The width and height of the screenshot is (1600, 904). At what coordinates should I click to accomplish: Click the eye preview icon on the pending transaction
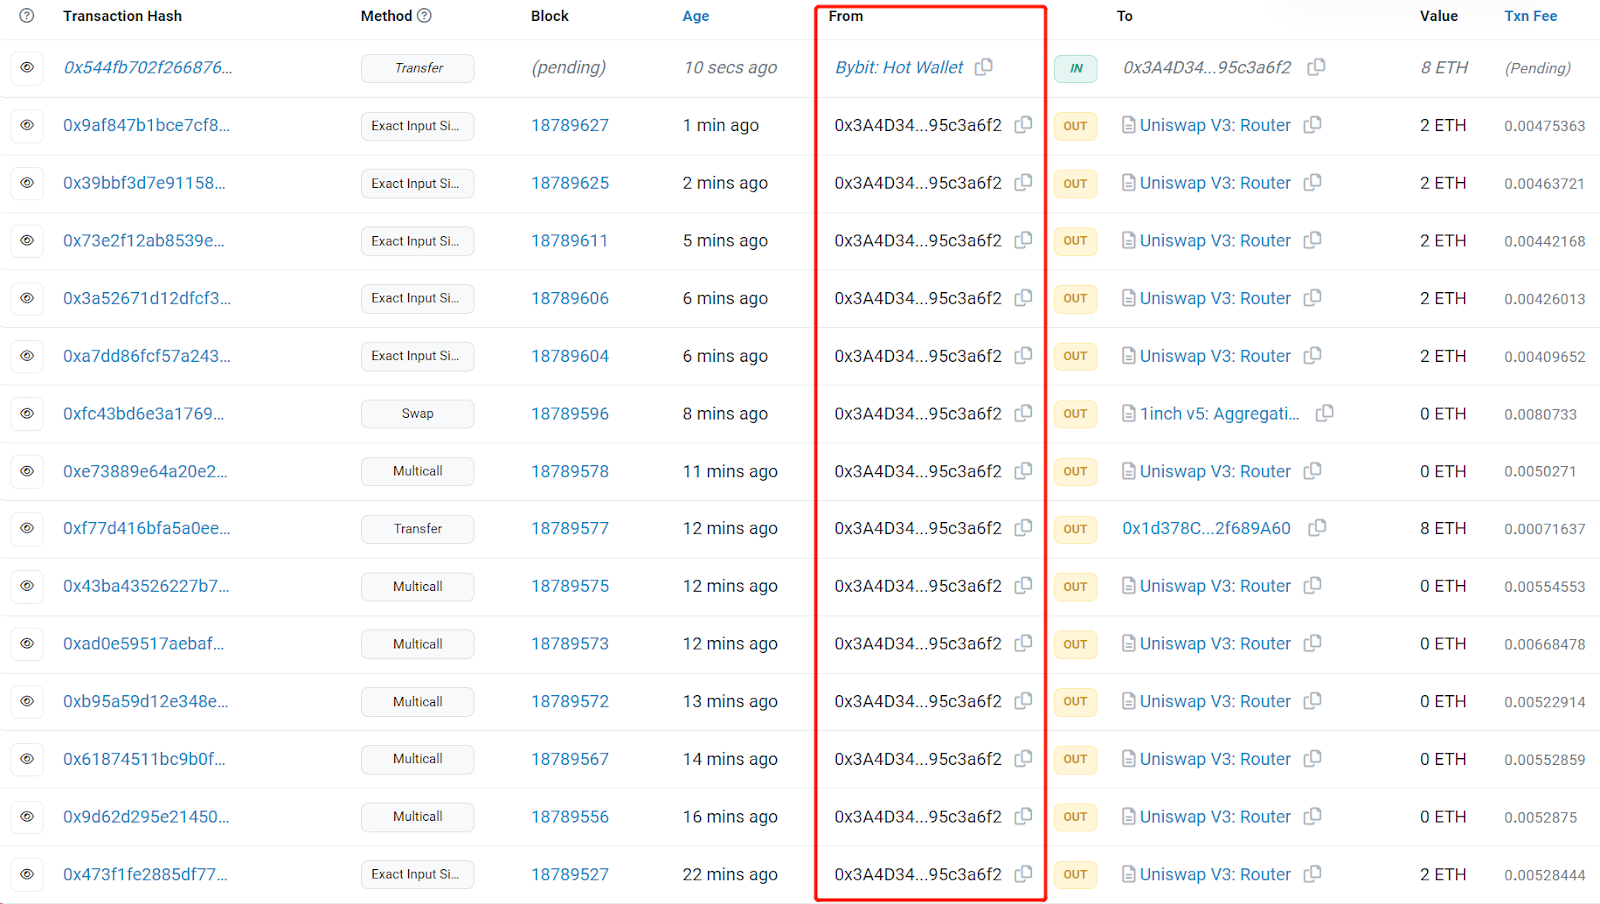pos(27,67)
